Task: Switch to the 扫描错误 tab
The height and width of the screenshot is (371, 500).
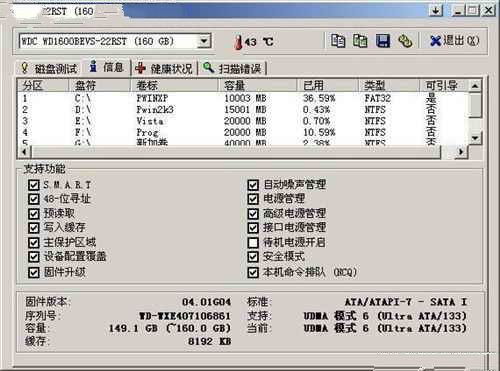Action: [232, 68]
